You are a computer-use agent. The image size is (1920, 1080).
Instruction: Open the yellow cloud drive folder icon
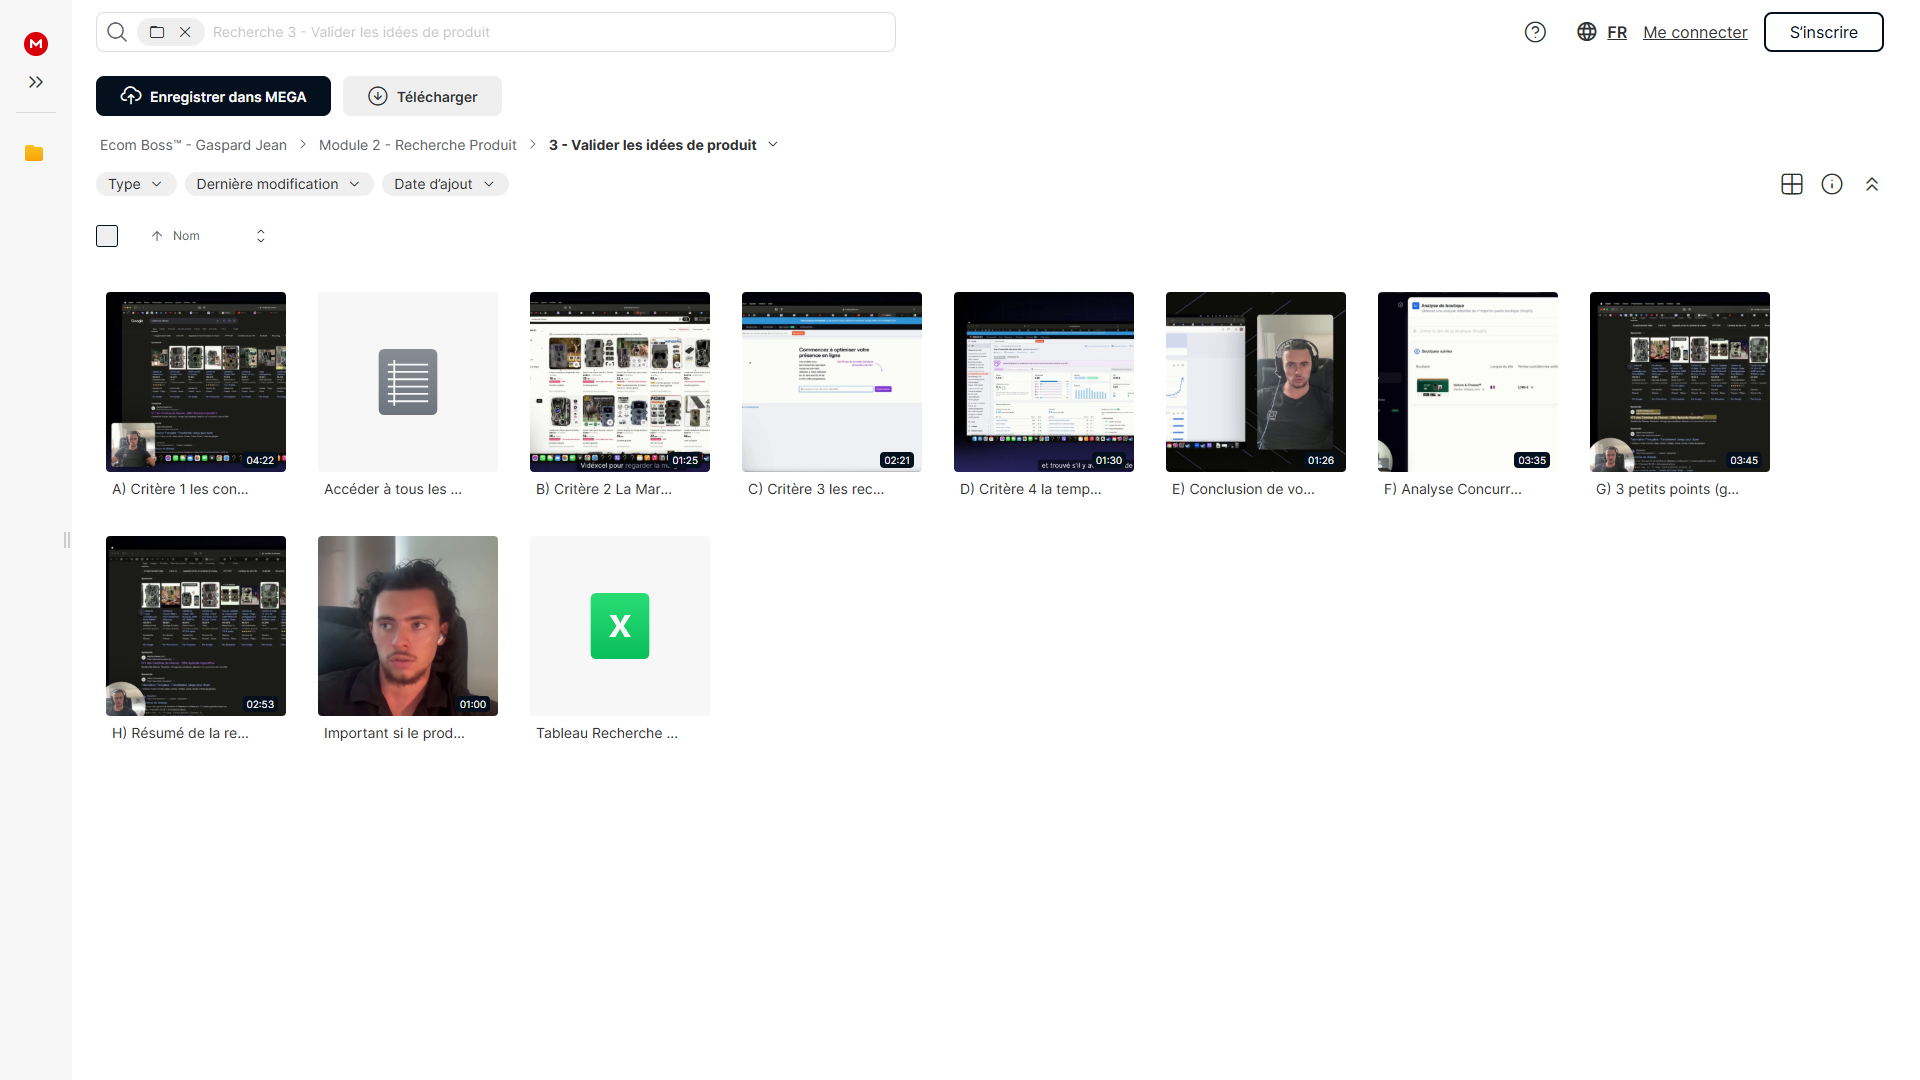click(34, 153)
